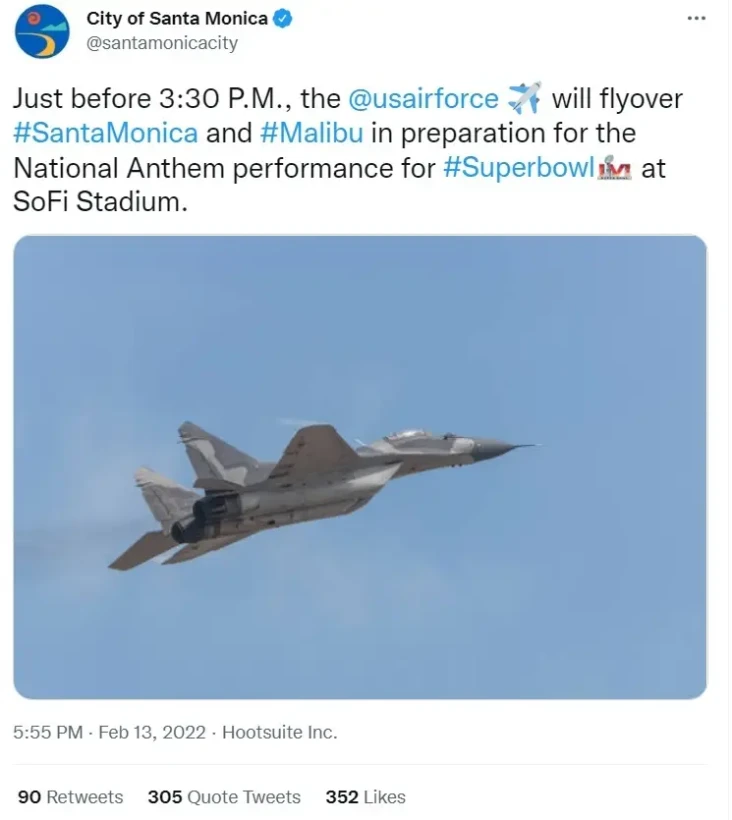Image resolution: width=732 pixels, height=820 pixels.
Task: Click the 5:55 PM timestamp
Action: coord(48,732)
